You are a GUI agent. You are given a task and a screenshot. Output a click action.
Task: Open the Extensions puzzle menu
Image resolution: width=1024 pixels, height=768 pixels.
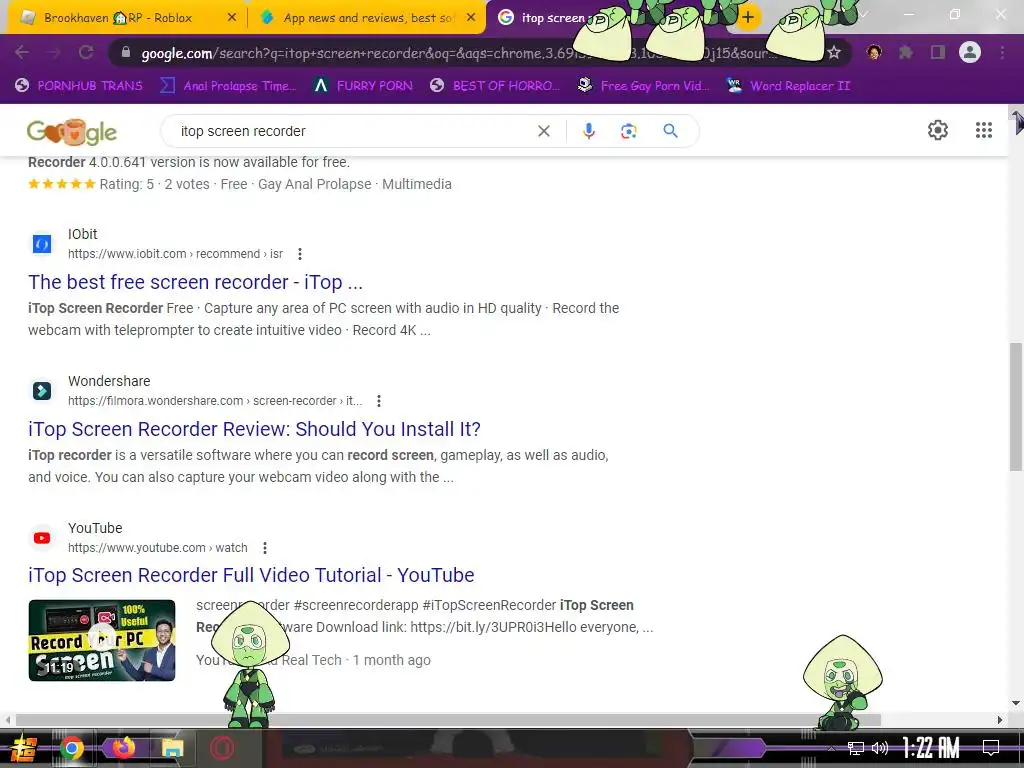(906, 52)
